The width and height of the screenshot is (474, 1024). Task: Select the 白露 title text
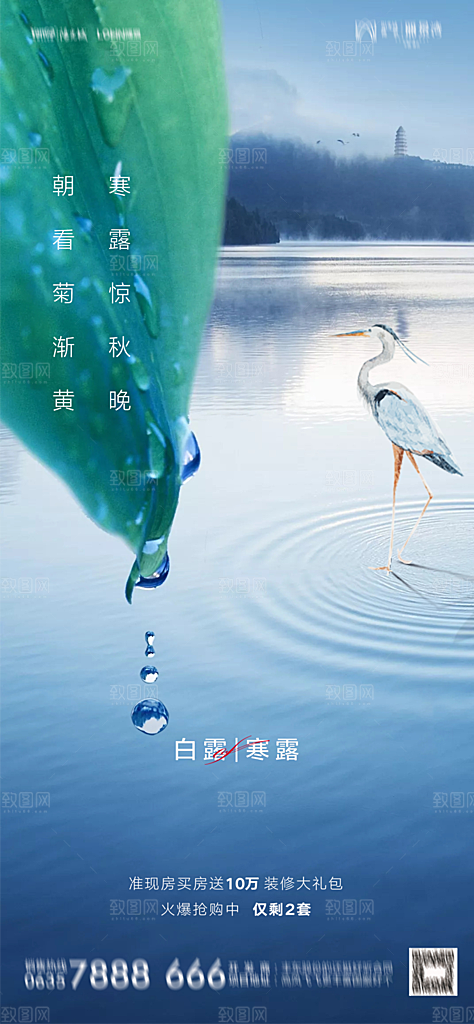click(x=202, y=750)
